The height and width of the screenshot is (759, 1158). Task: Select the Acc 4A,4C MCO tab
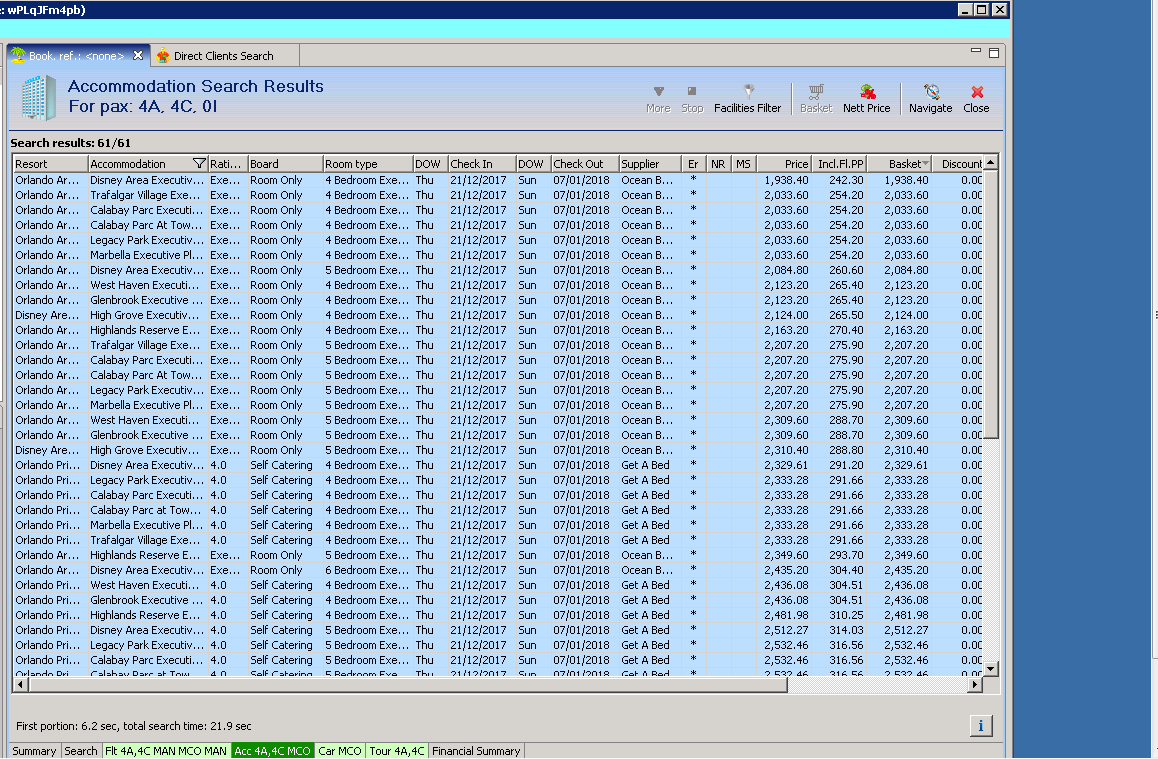click(x=273, y=751)
